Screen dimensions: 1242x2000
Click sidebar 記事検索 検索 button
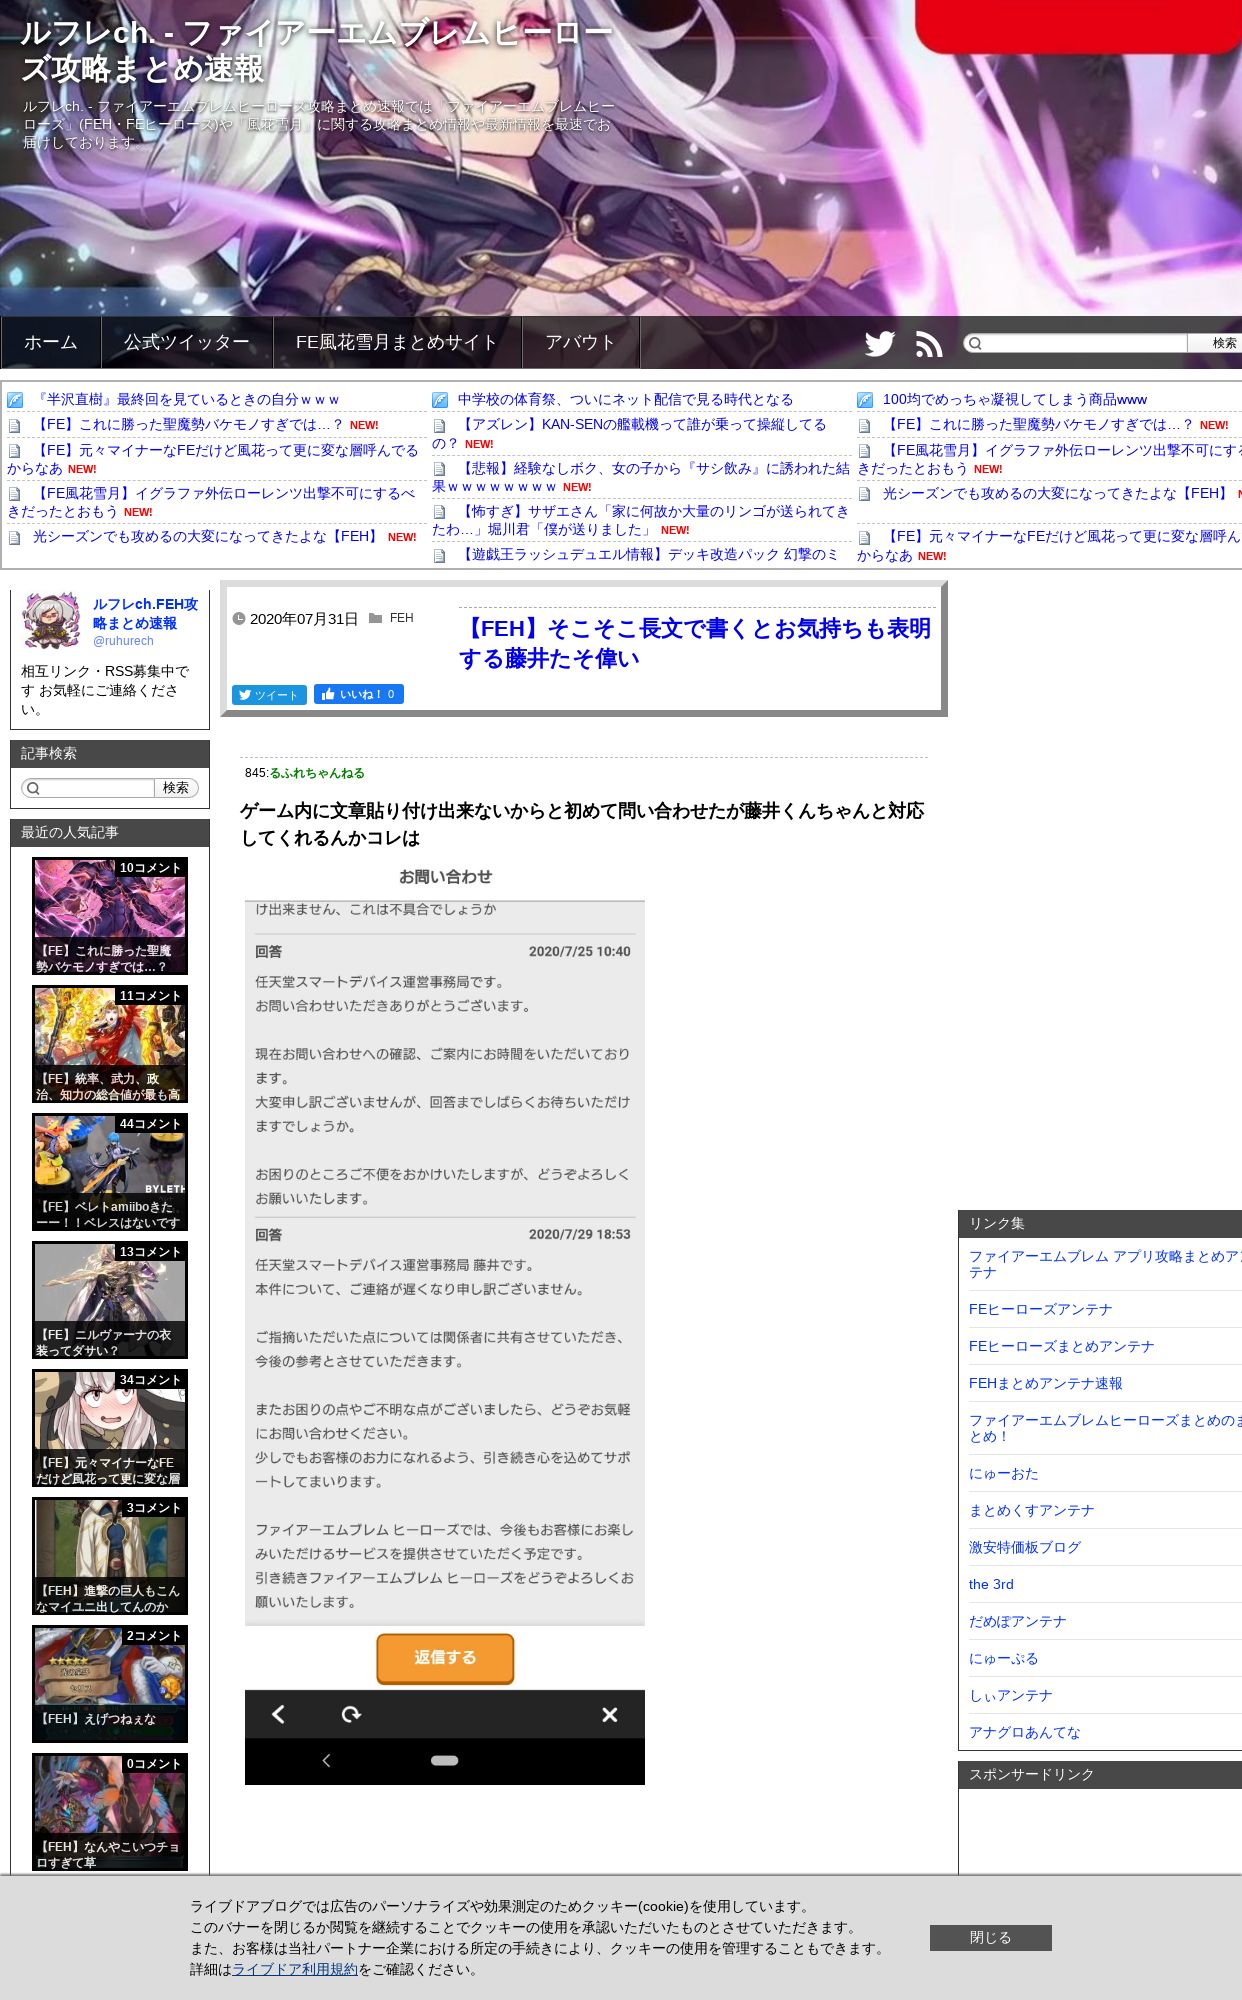176,788
